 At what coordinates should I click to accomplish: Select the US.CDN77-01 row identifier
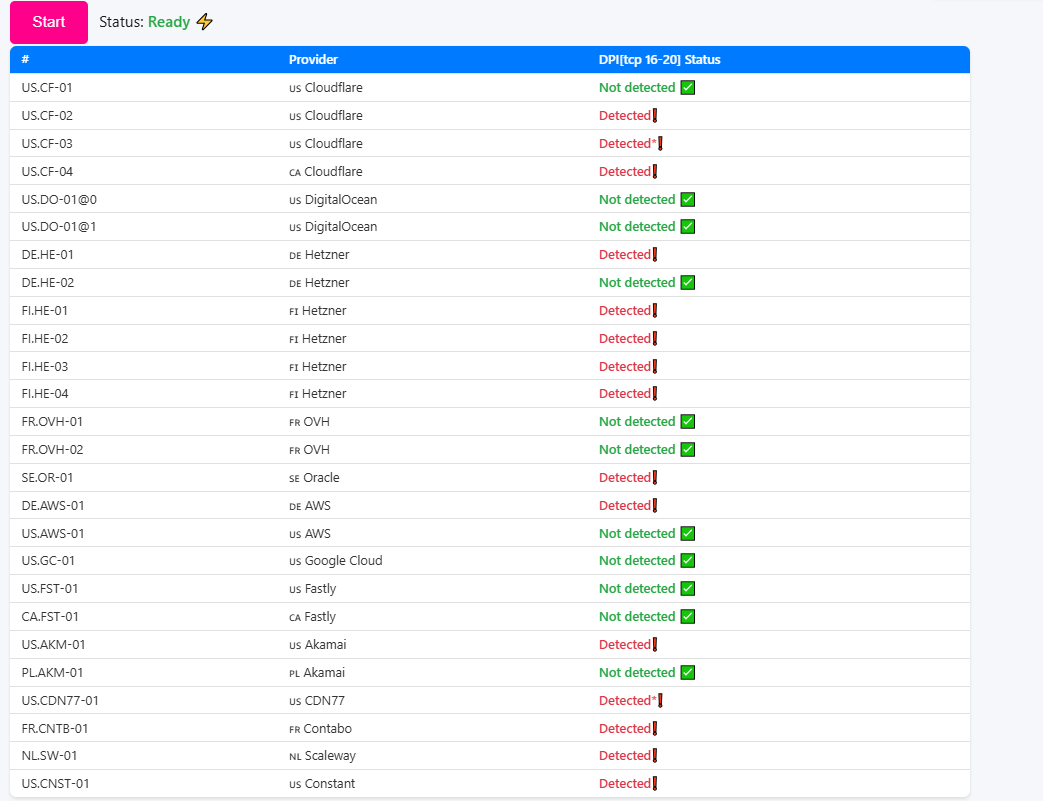click(60, 701)
